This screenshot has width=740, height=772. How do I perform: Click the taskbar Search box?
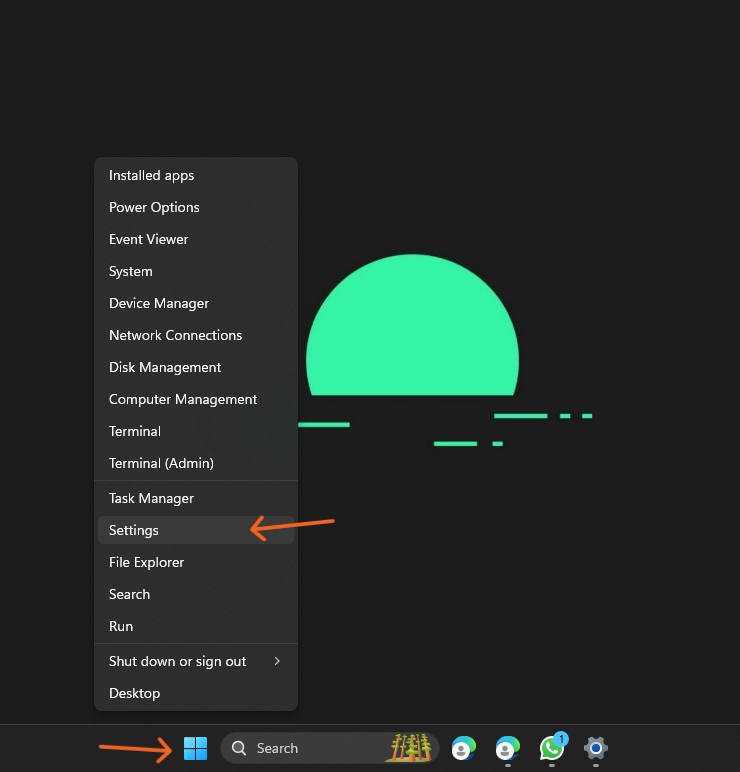point(329,748)
